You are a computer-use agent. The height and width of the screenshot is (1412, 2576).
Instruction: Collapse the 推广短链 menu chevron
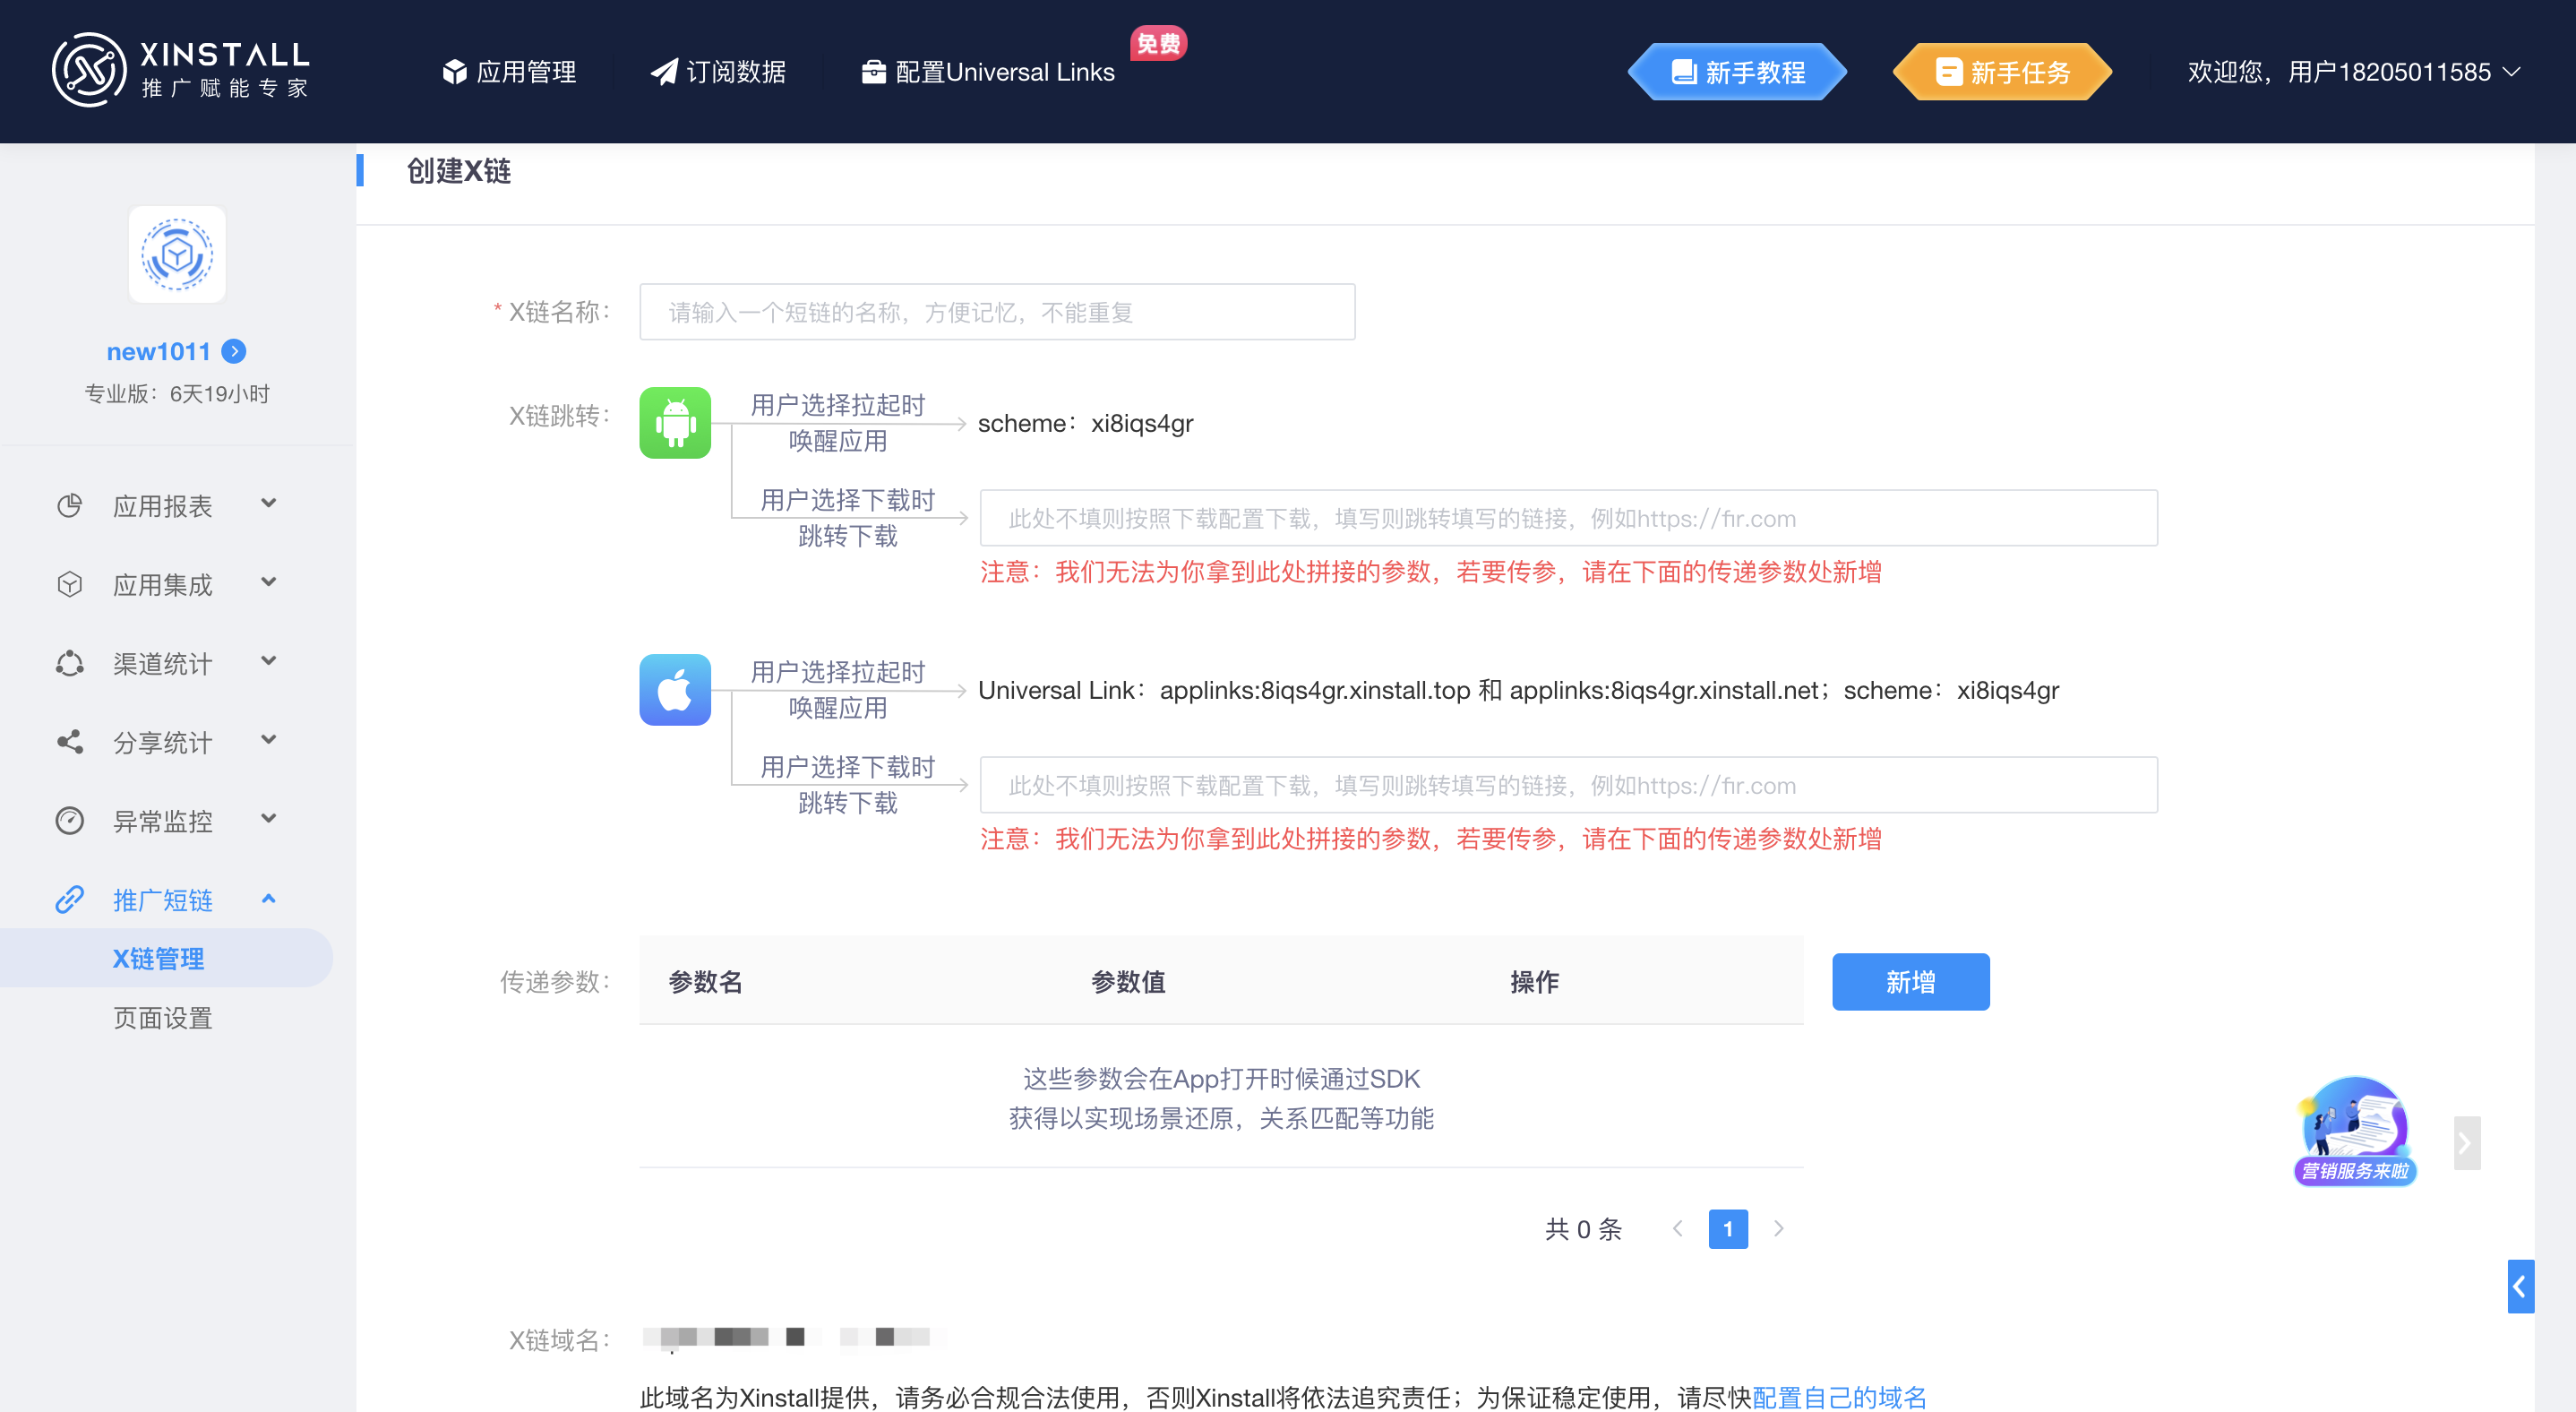coord(268,898)
